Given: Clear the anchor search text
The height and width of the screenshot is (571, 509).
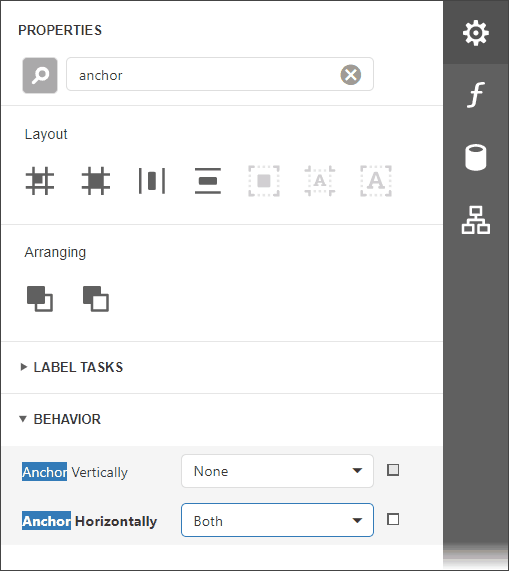Looking at the screenshot, I should tap(351, 75).
